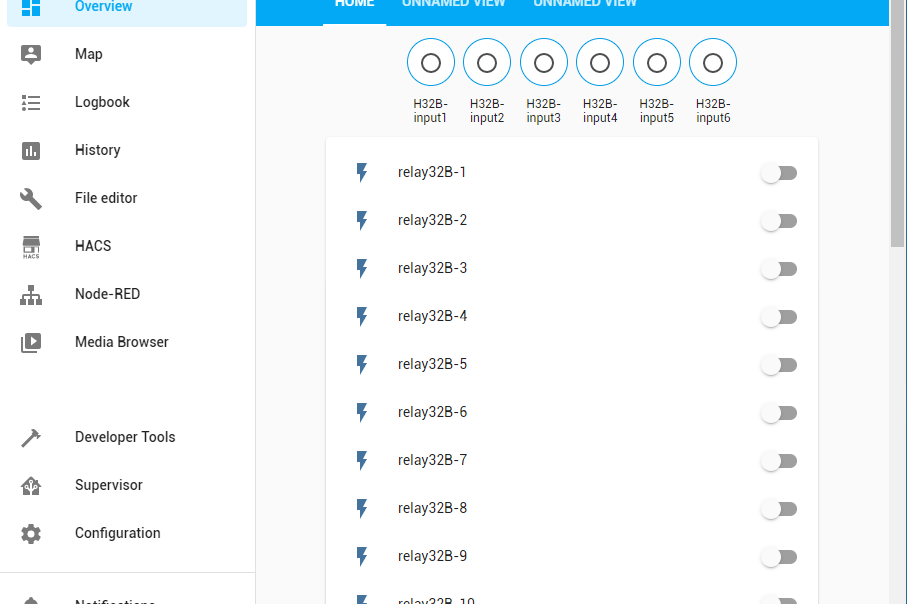Open the H32B-input6 state badge

(713, 64)
